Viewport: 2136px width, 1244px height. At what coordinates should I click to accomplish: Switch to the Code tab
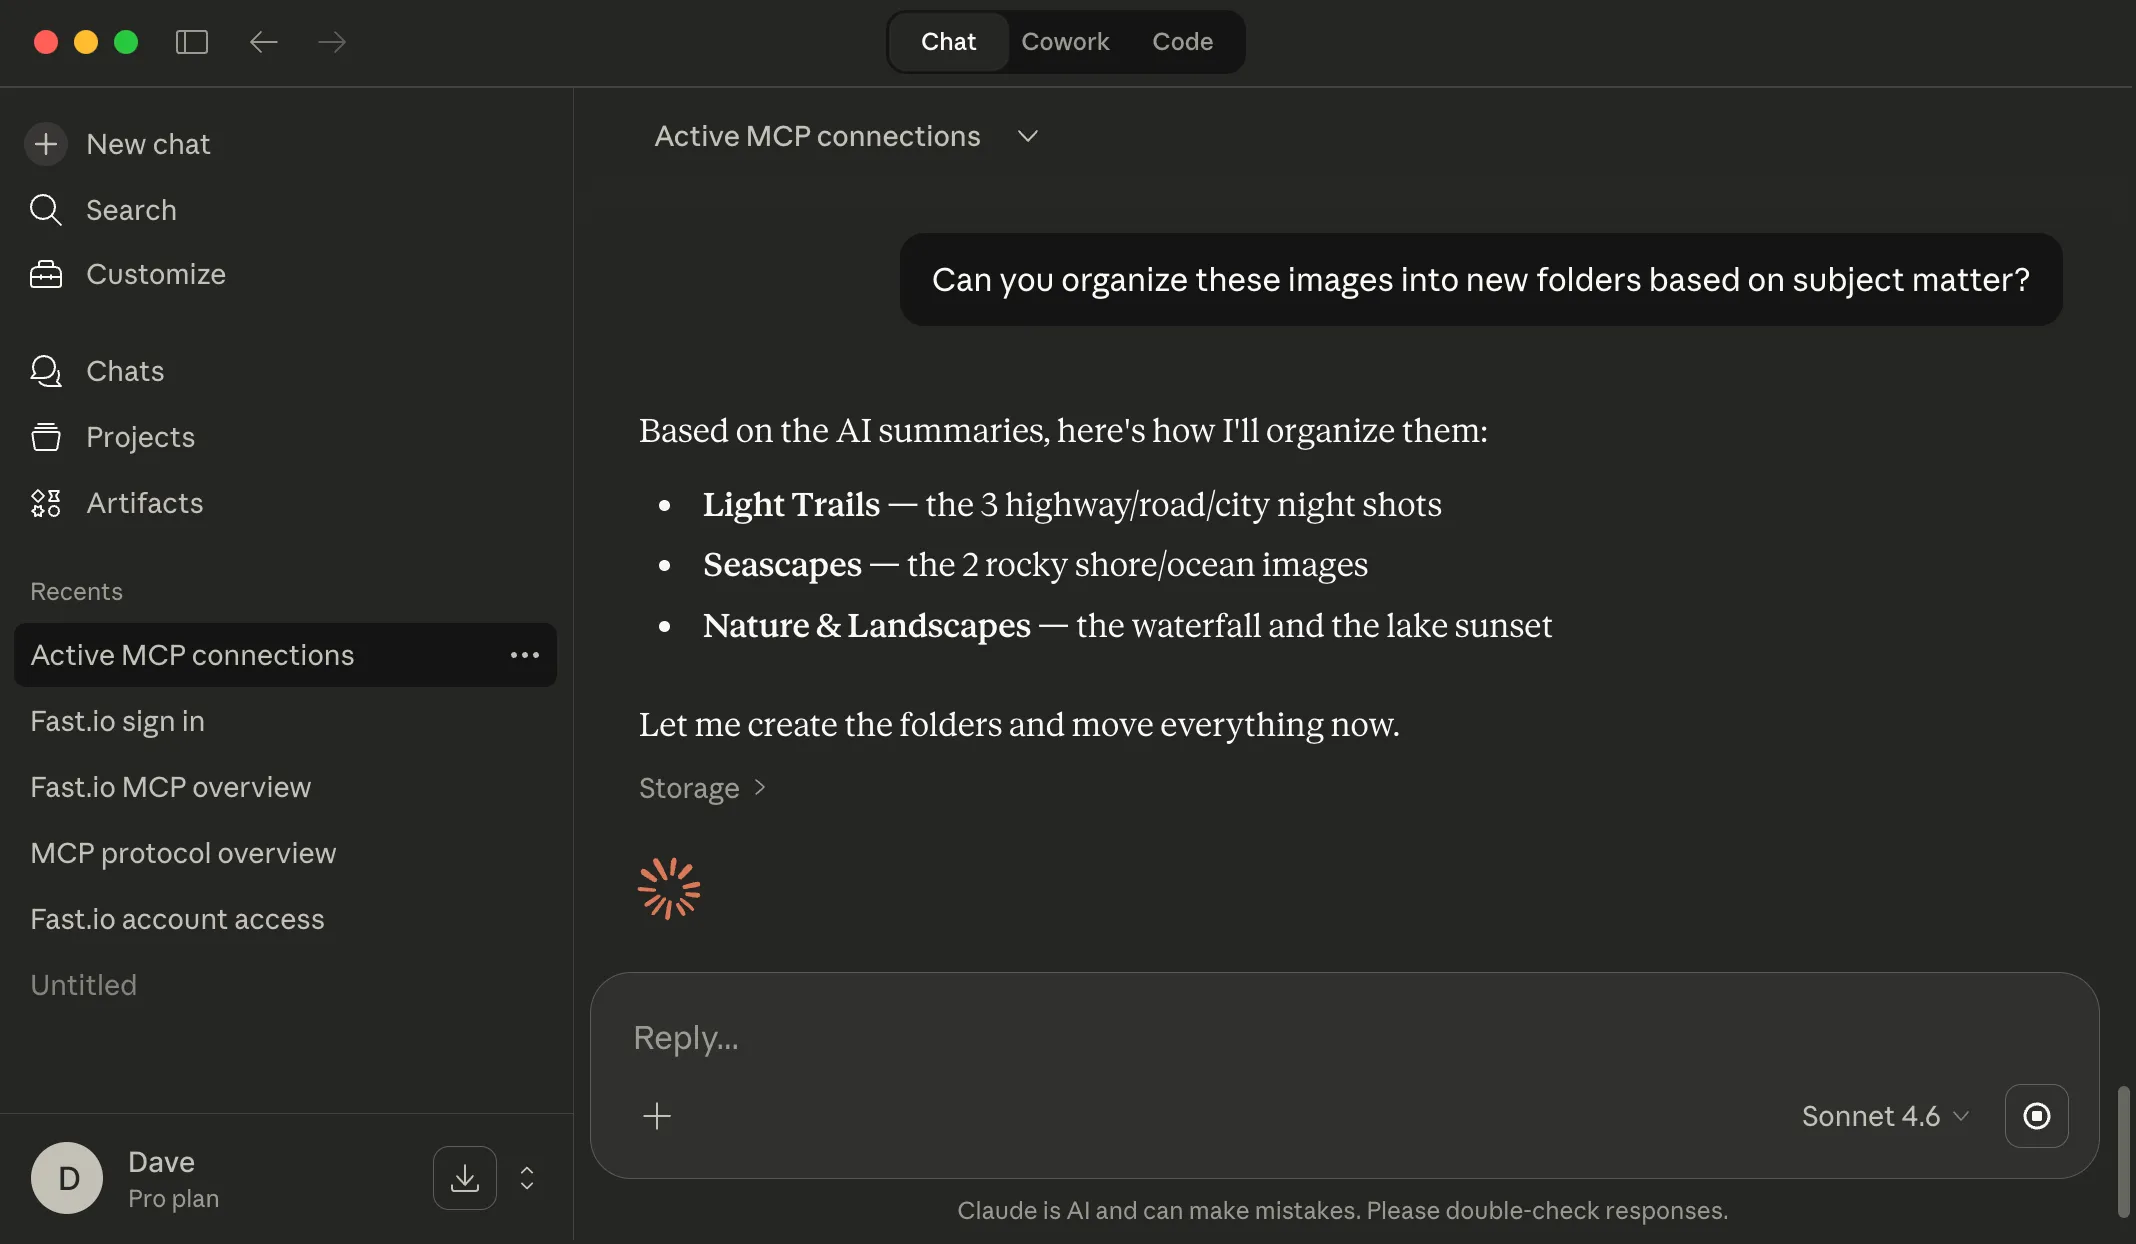coord(1182,42)
